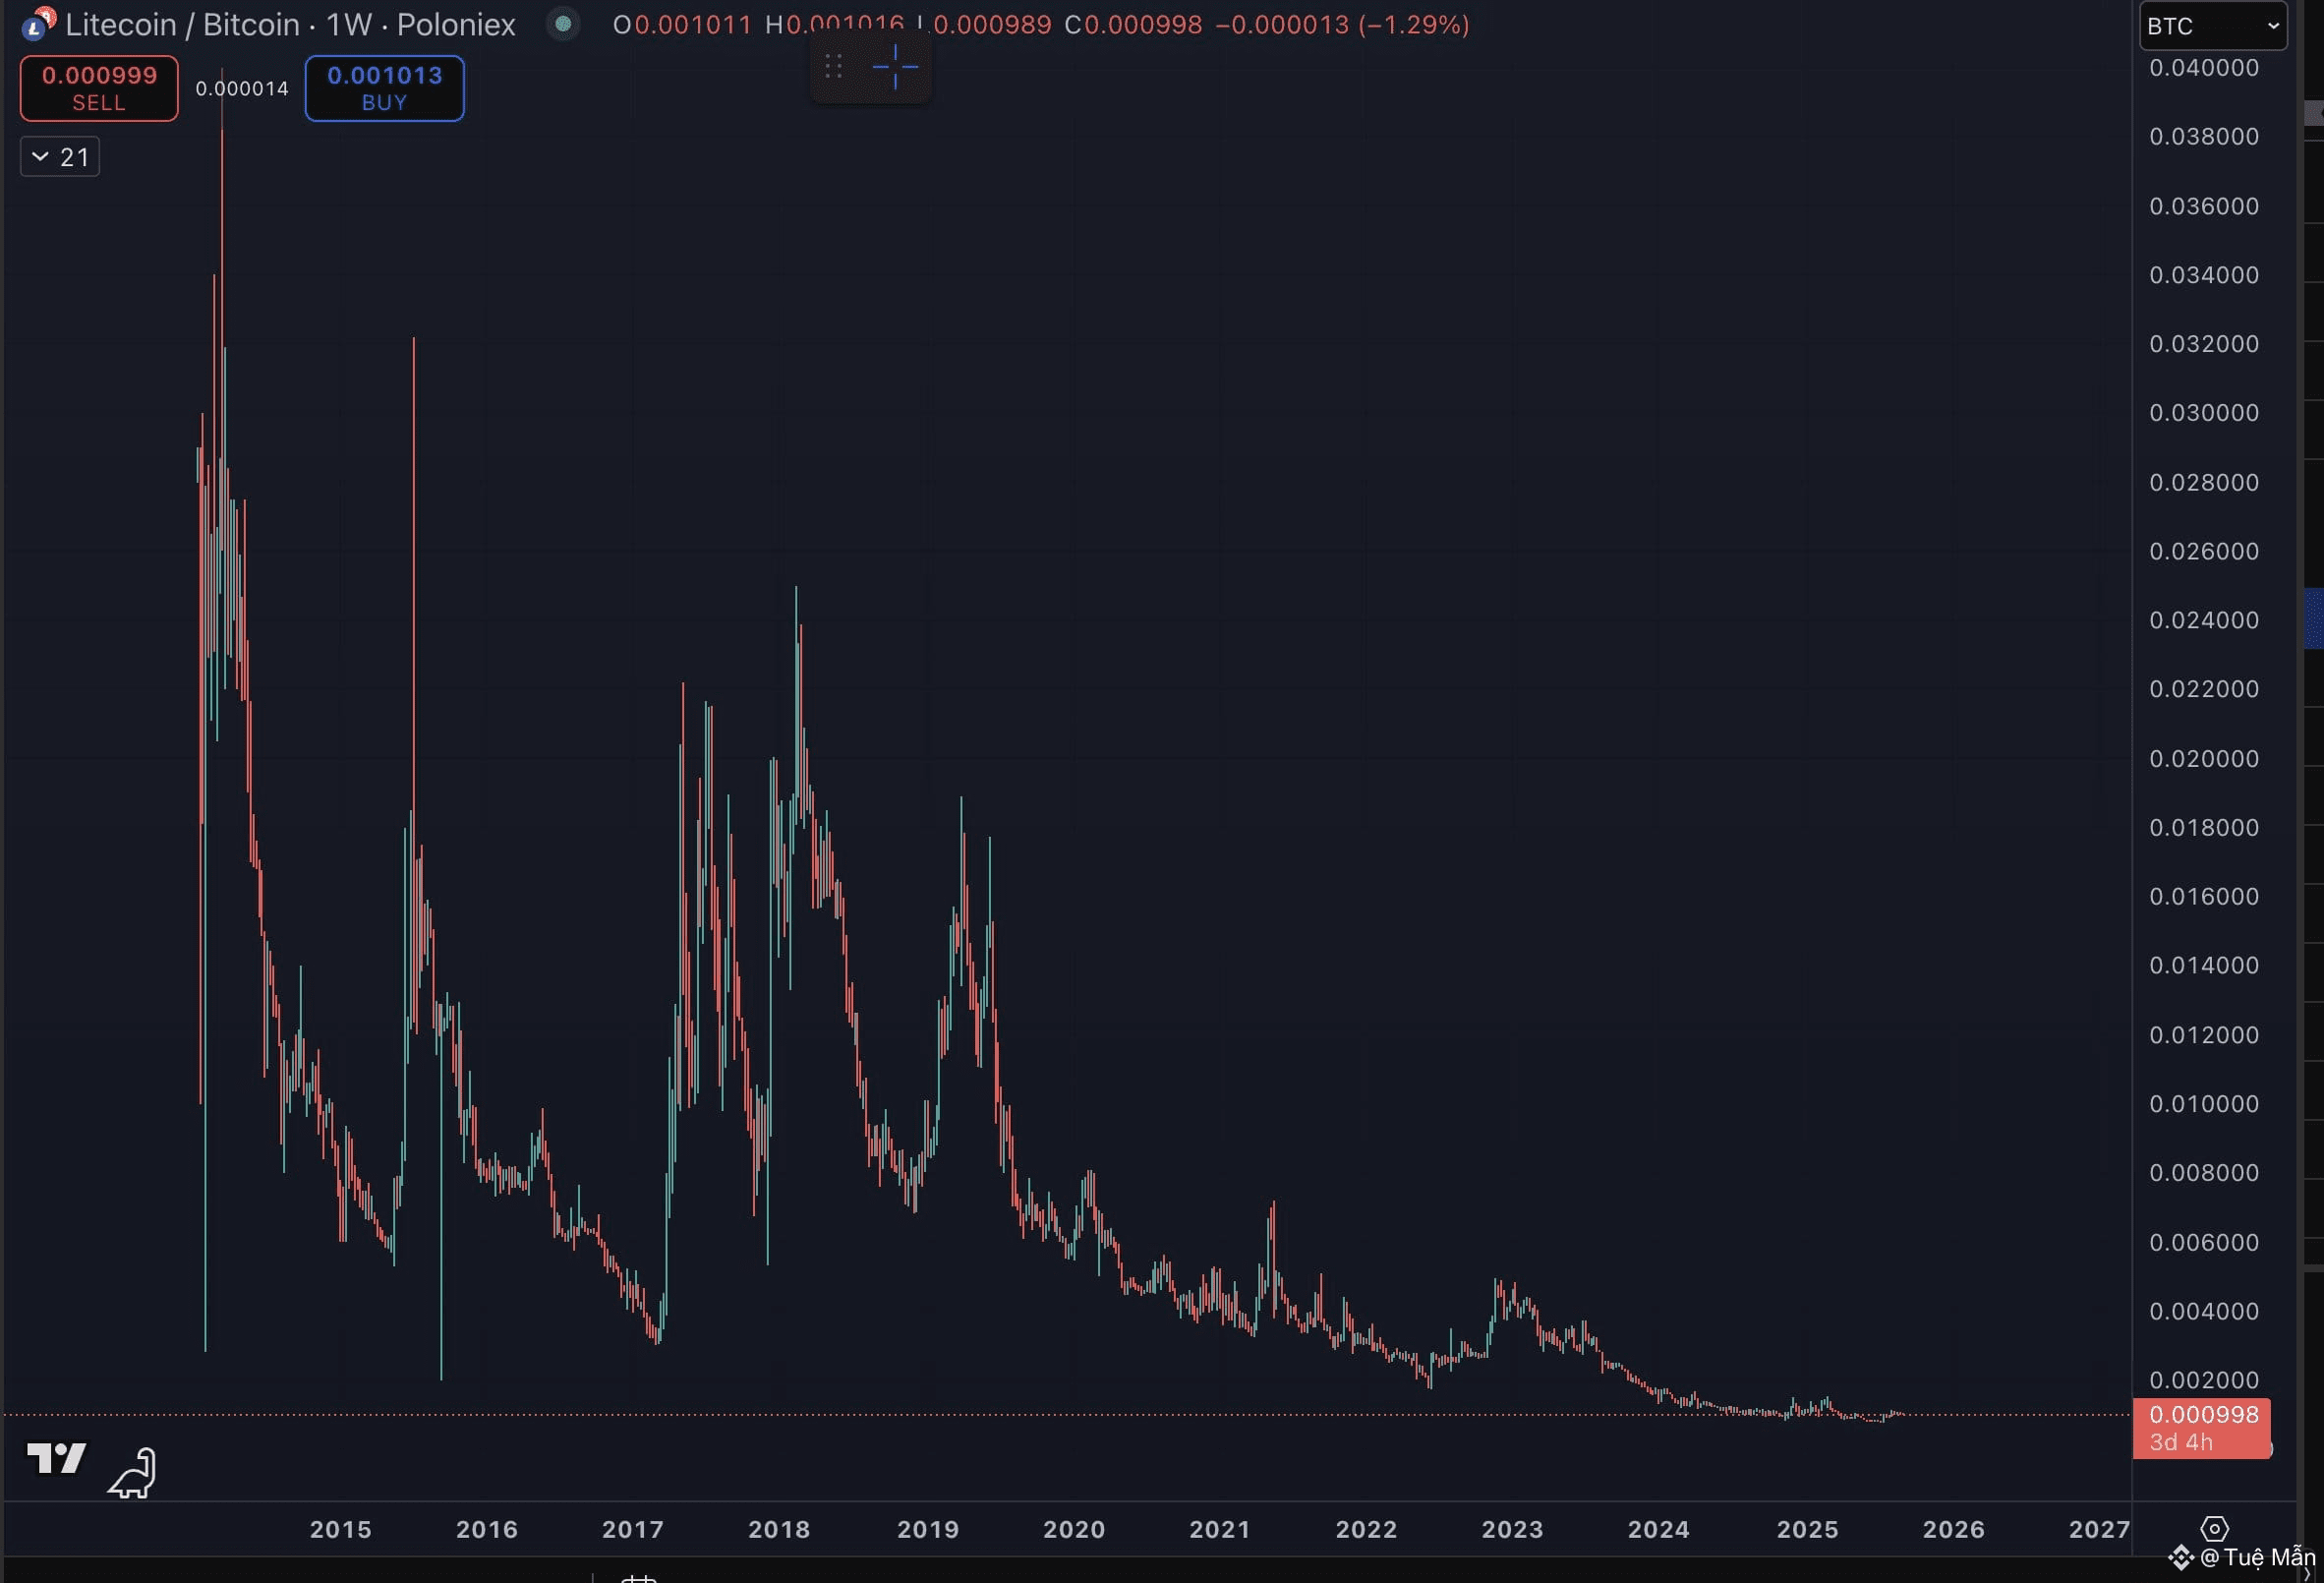Image resolution: width=2324 pixels, height=1583 pixels.
Task: Click the 0.018000 price scale label
Action: [x=2204, y=828]
